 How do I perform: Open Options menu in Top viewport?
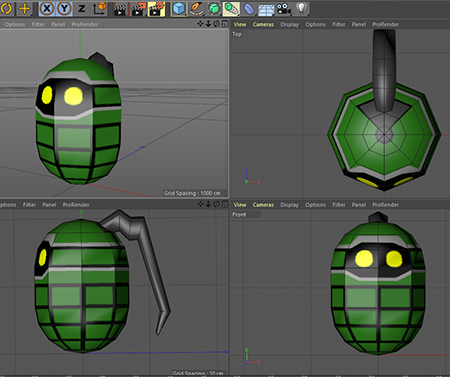point(315,24)
